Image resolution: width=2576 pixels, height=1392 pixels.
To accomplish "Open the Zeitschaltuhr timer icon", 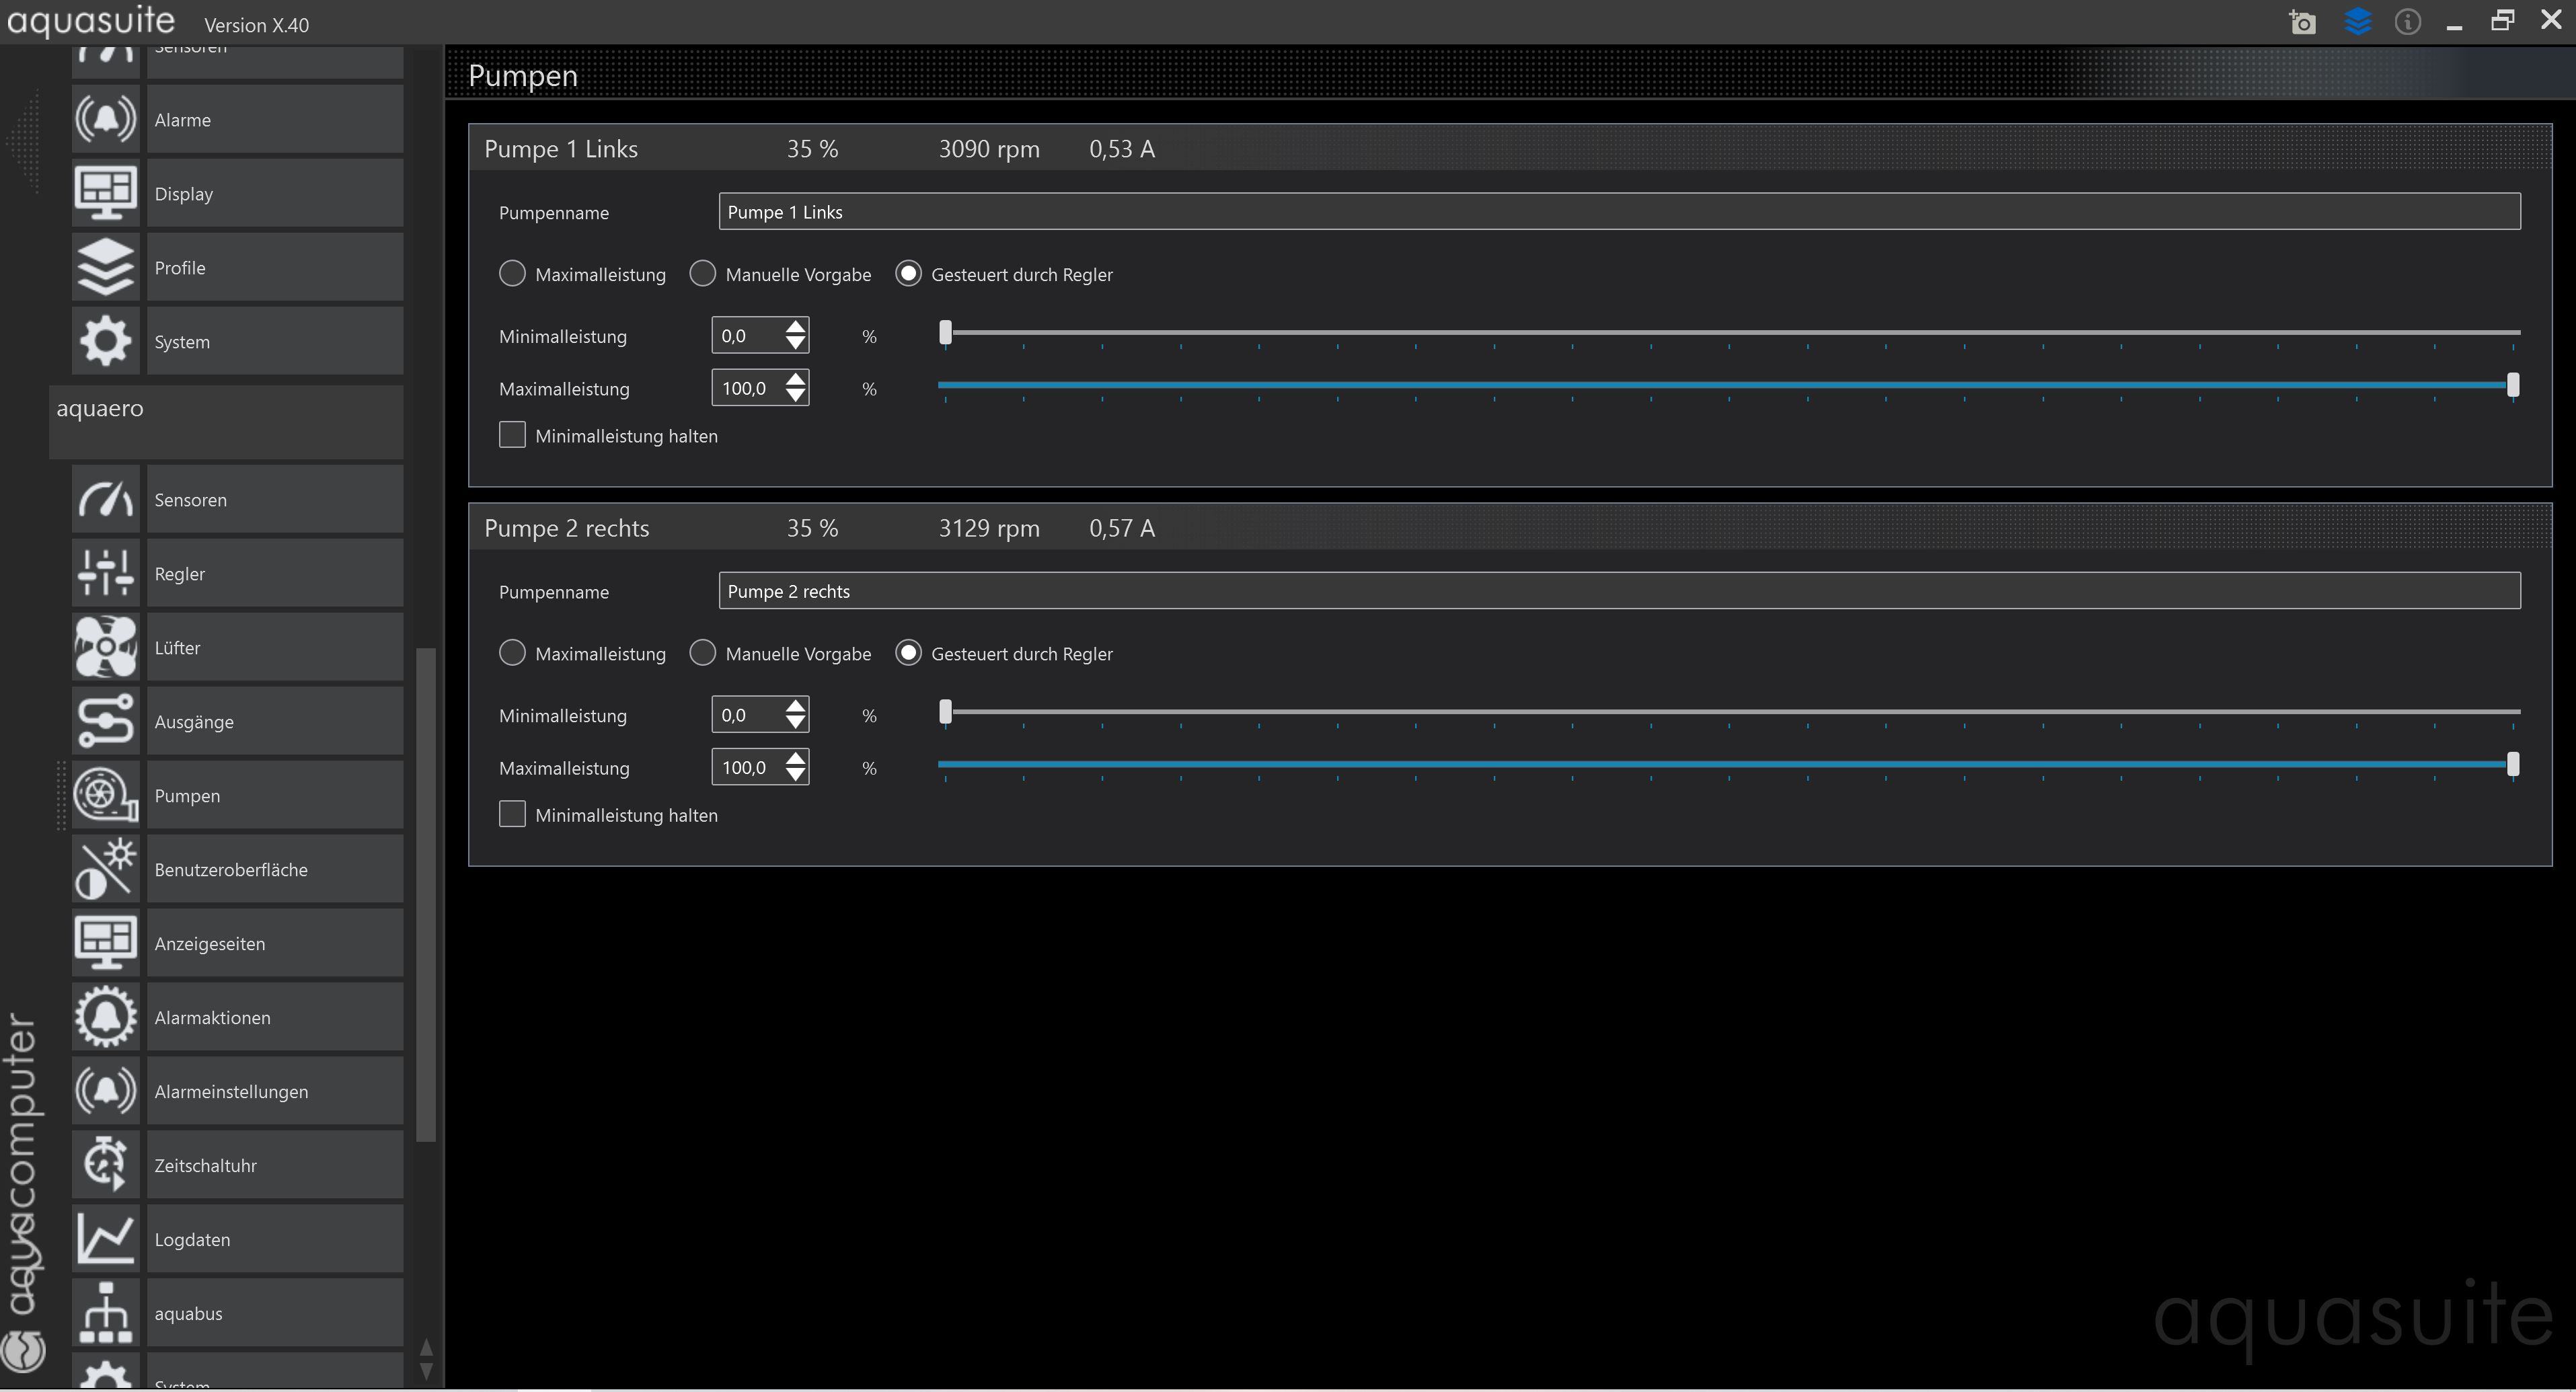I will click(105, 1165).
